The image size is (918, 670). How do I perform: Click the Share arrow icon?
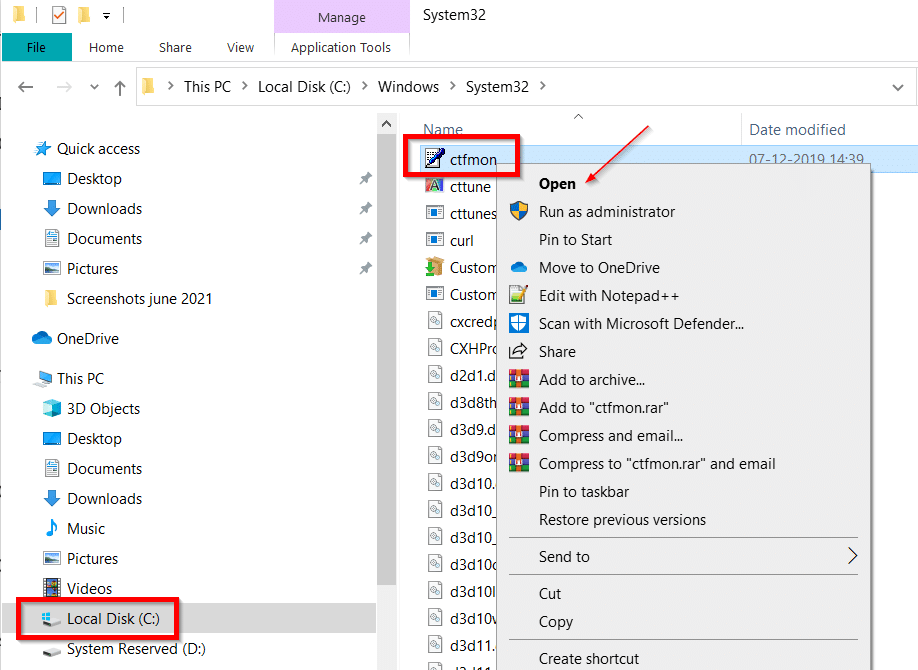(519, 350)
